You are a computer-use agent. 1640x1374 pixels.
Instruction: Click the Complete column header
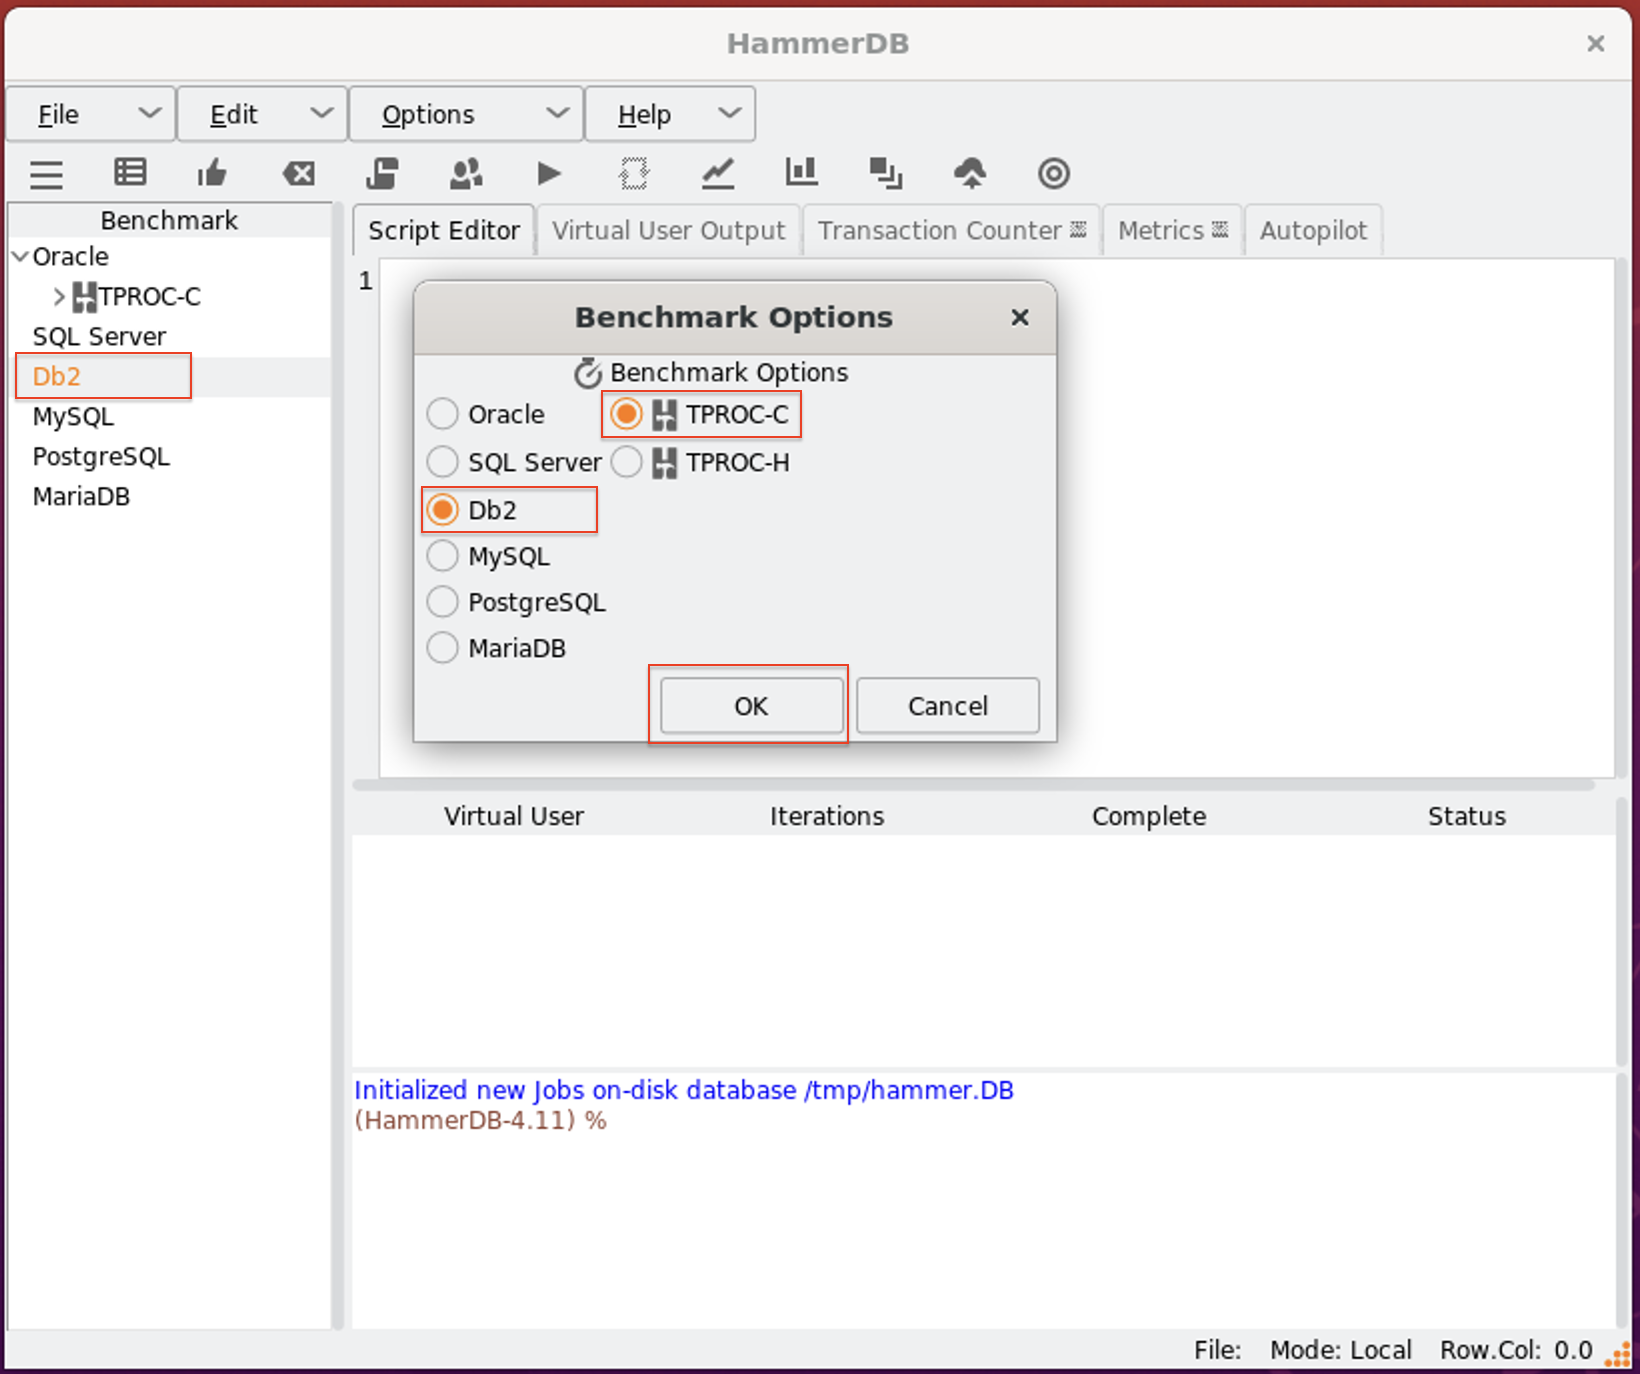click(x=1149, y=816)
